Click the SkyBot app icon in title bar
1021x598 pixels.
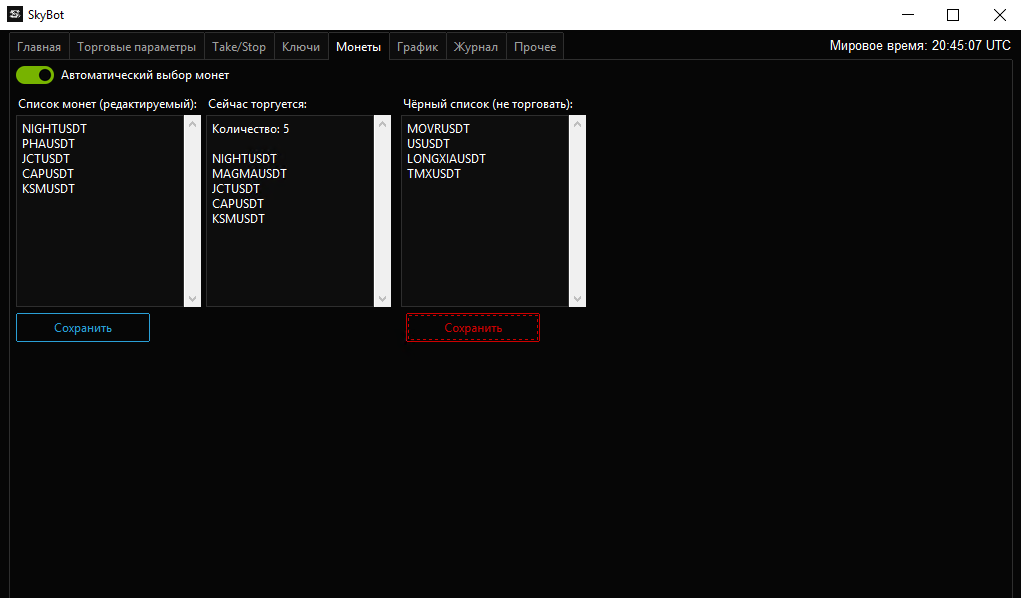15,14
